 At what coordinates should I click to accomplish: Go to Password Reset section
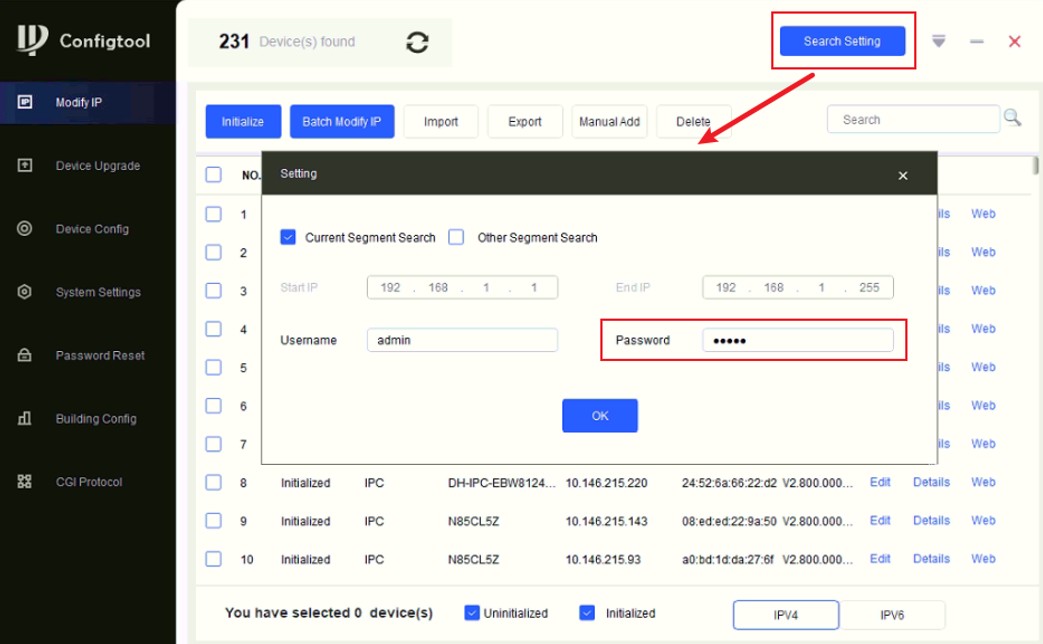pos(100,355)
